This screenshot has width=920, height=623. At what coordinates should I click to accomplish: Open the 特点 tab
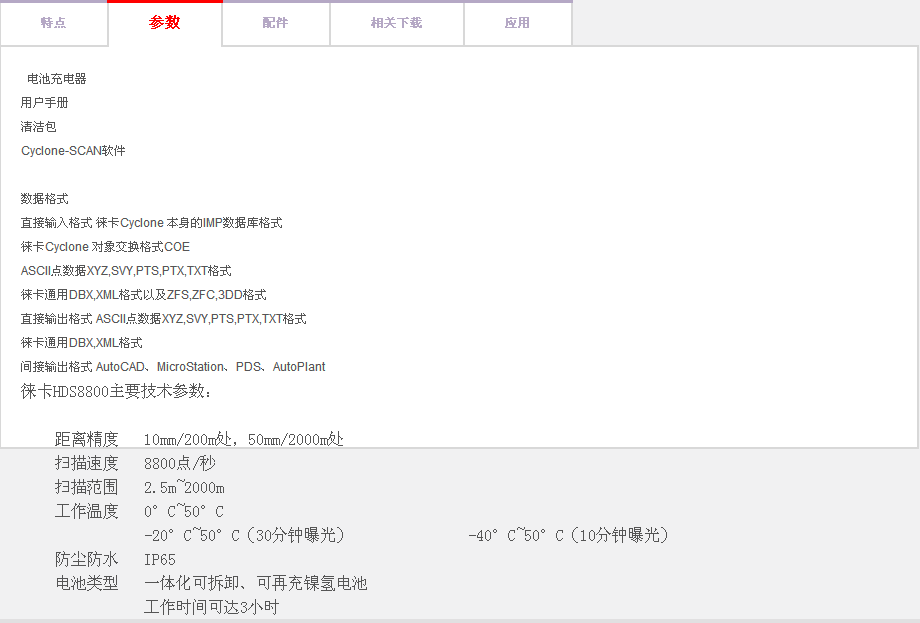54,23
